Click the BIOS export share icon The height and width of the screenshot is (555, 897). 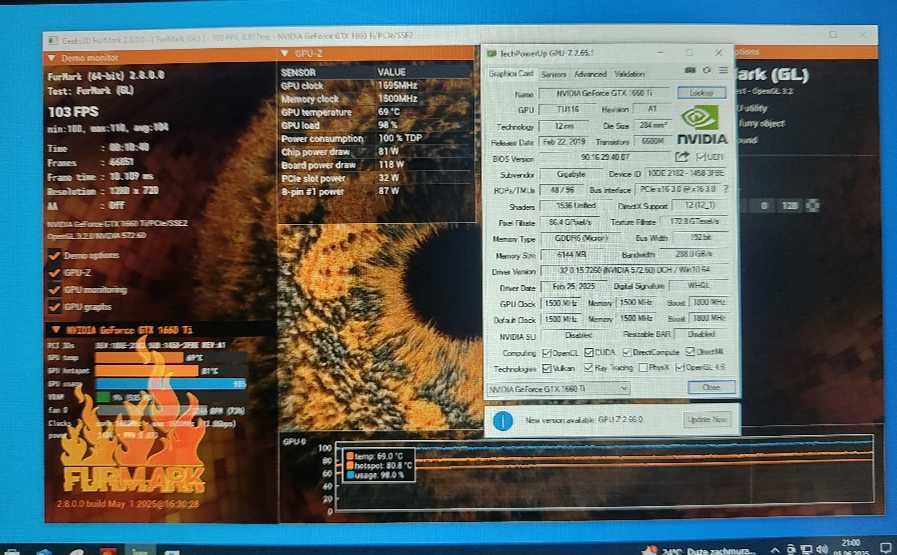681,157
